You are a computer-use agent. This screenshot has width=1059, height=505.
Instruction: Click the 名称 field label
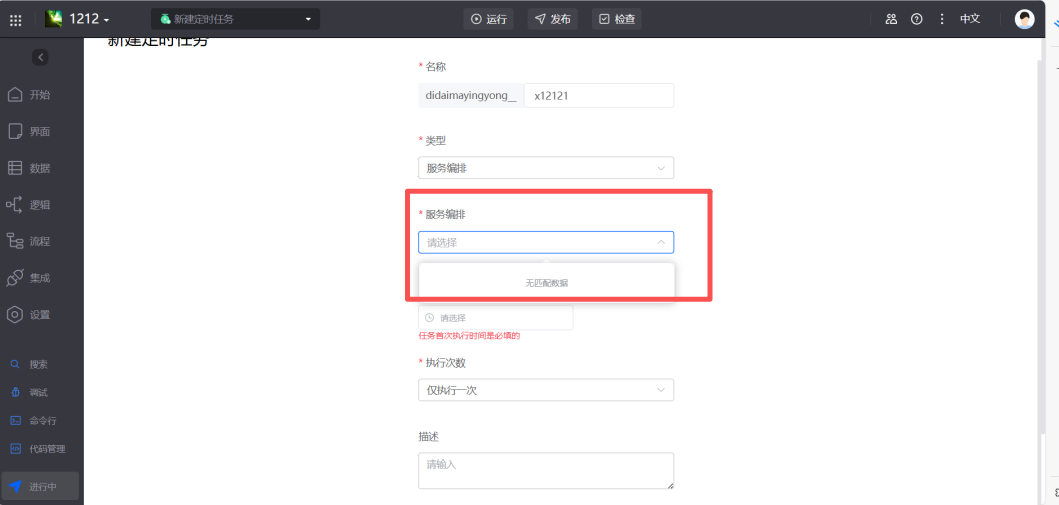coord(436,66)
